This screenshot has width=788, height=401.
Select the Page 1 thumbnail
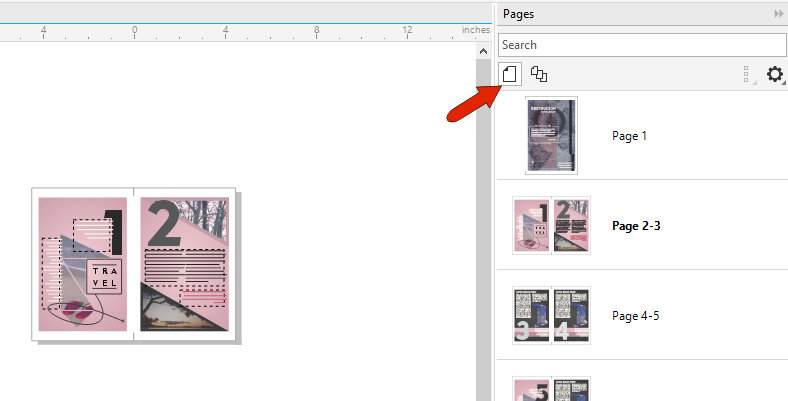click(x=551, y=136)
